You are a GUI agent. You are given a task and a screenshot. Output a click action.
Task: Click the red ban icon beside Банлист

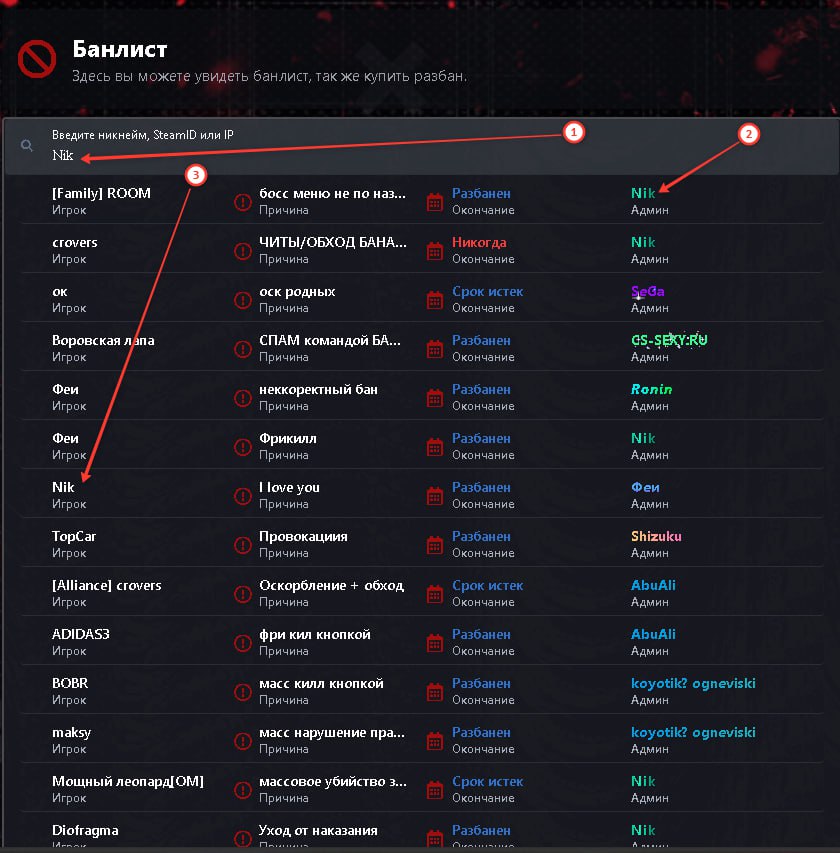(37, 60)
